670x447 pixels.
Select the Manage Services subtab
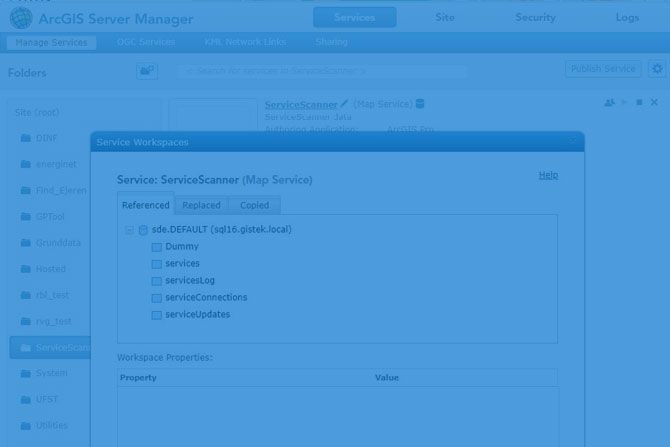tap(51, 42)
